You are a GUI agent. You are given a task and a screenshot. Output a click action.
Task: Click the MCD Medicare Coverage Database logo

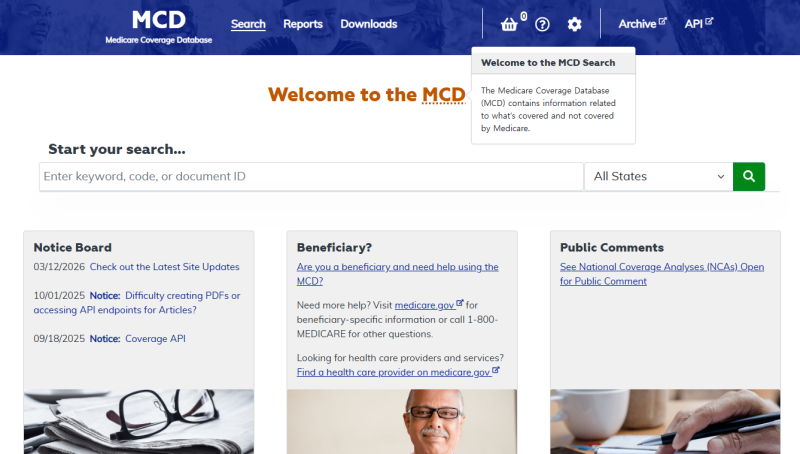click(159, 27)
